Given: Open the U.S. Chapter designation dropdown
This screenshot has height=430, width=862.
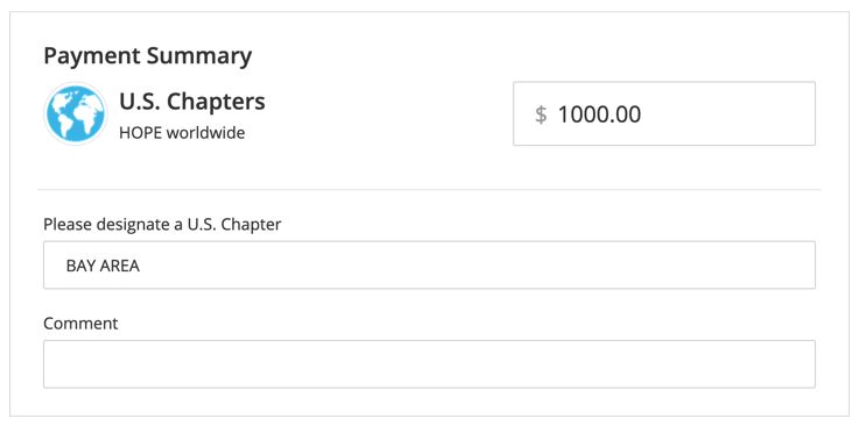Looking at the screenshot, I should [429, 265].
